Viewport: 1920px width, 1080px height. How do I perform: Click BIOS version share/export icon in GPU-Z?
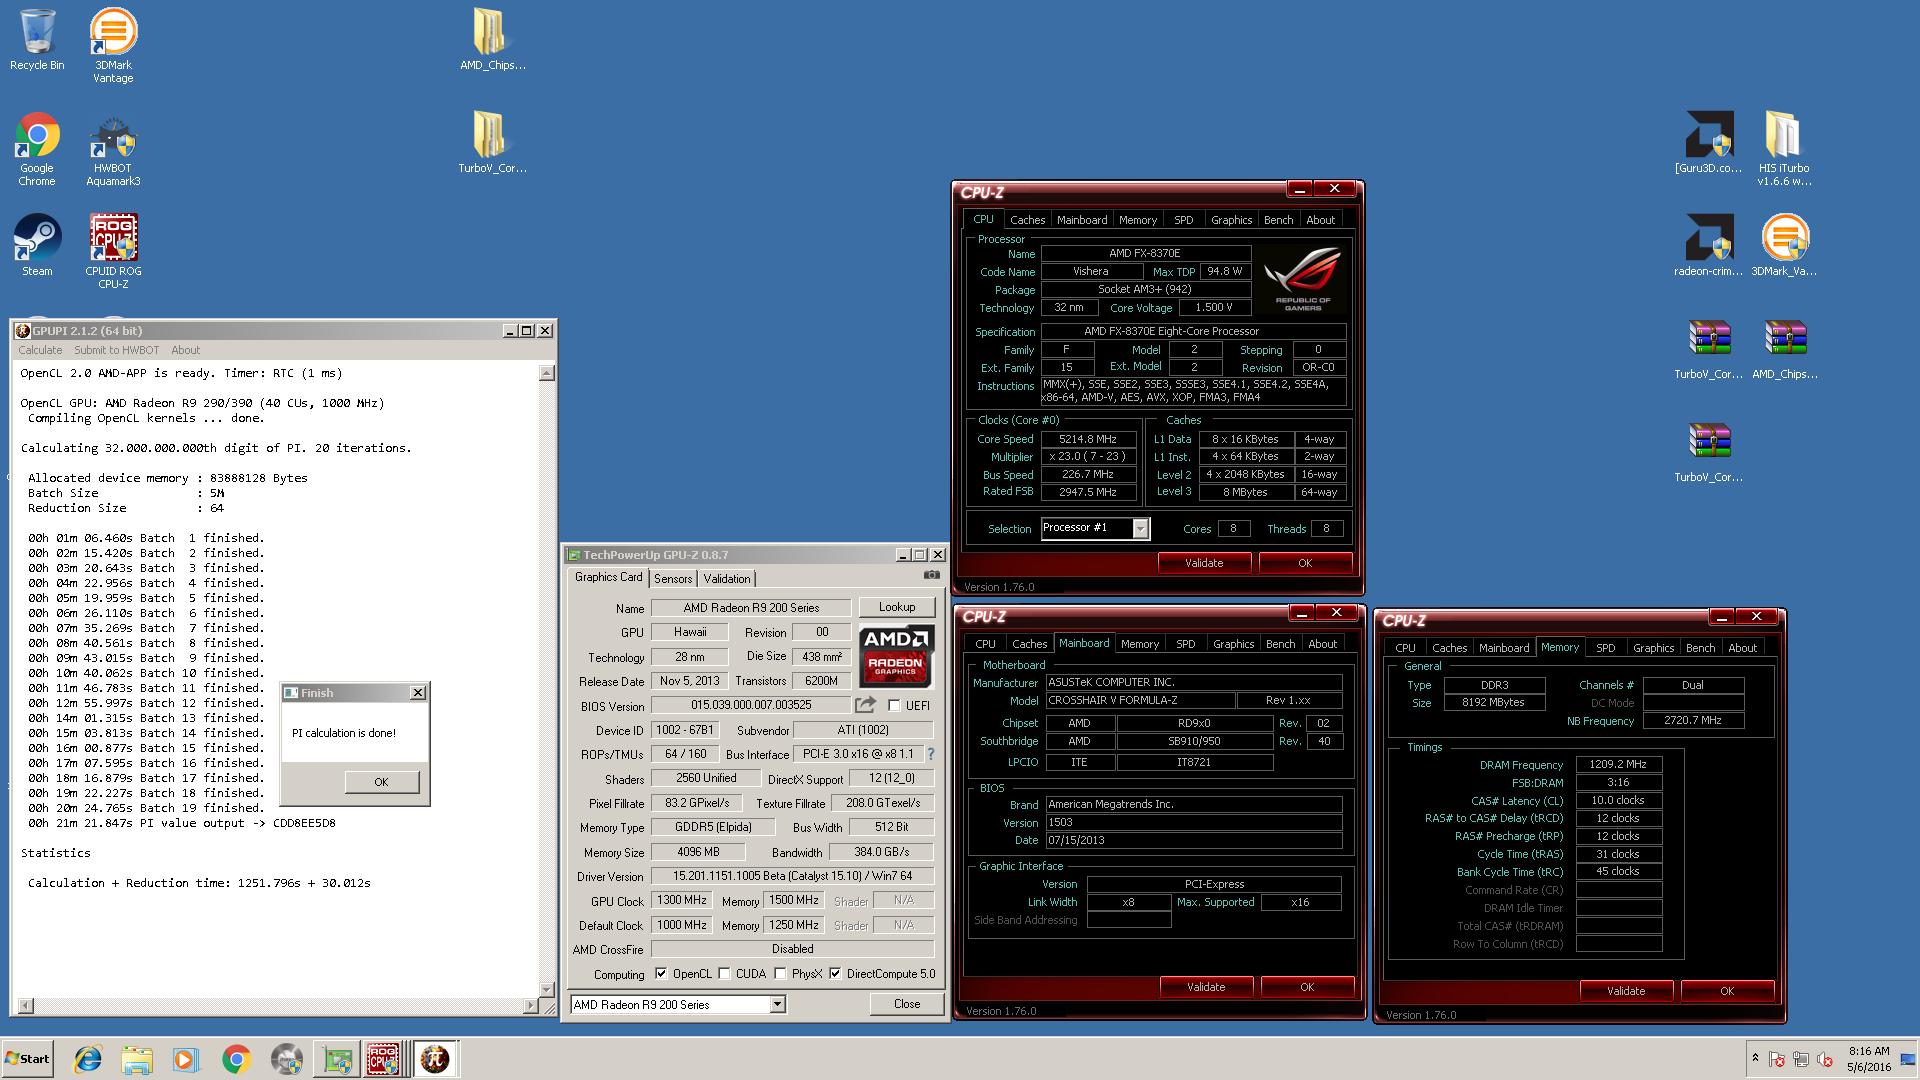[865, 705]
